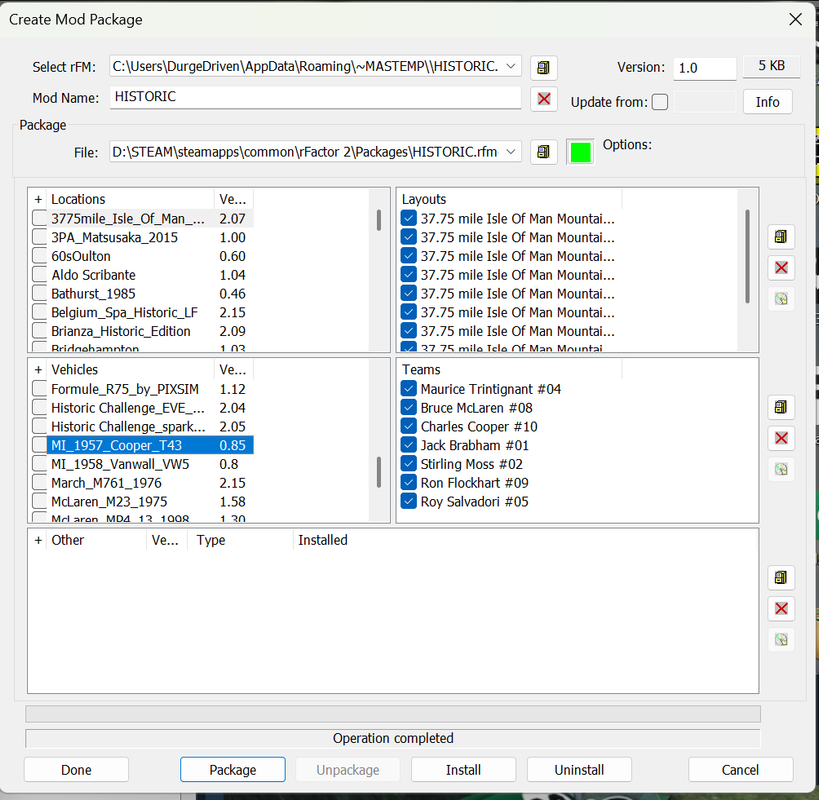Close the Create Mod Package dialog
The image size is (819, 800).
(795, 19)
